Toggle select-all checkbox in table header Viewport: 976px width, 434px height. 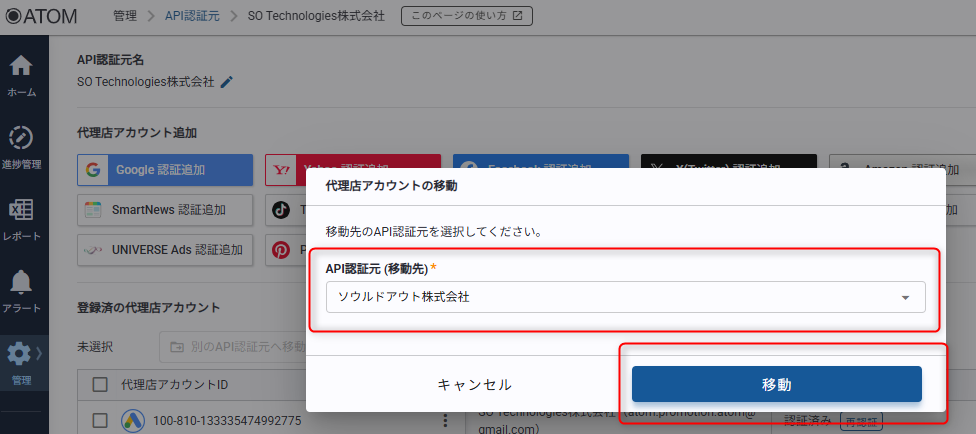coord(100,384)
